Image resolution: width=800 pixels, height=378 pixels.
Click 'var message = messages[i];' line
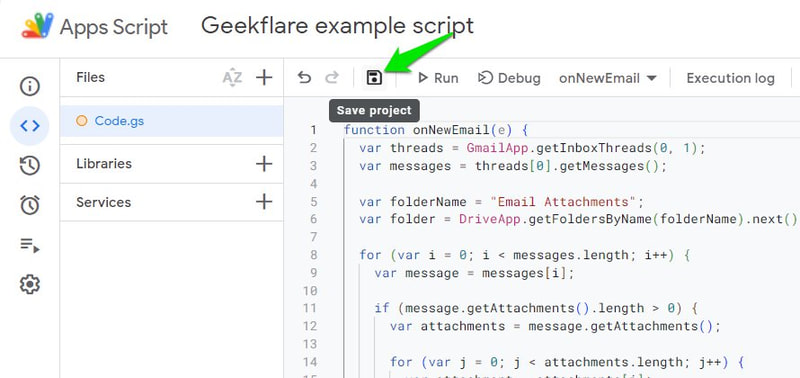pos(474,273)
